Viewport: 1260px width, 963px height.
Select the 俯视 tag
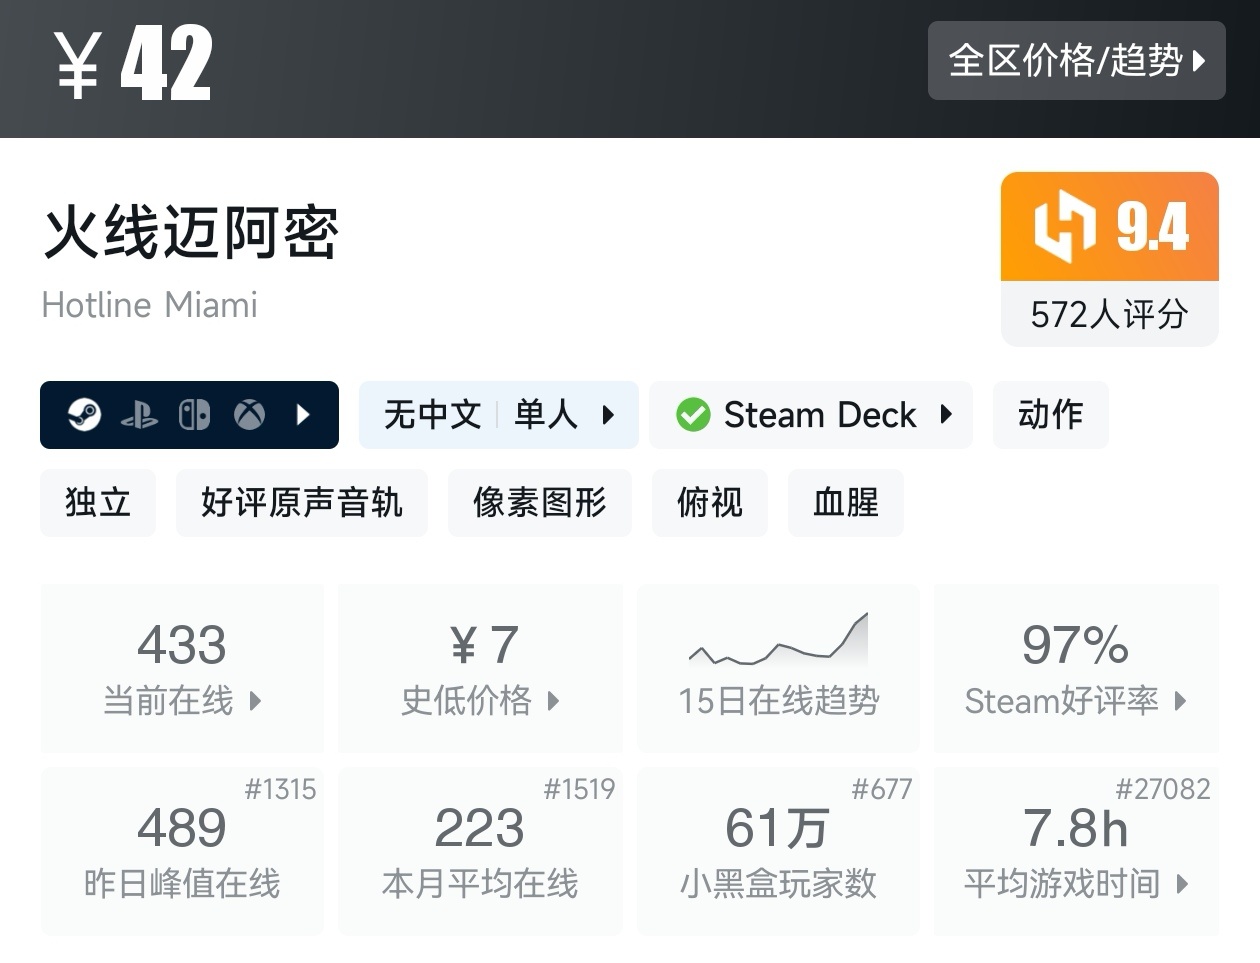710,502
